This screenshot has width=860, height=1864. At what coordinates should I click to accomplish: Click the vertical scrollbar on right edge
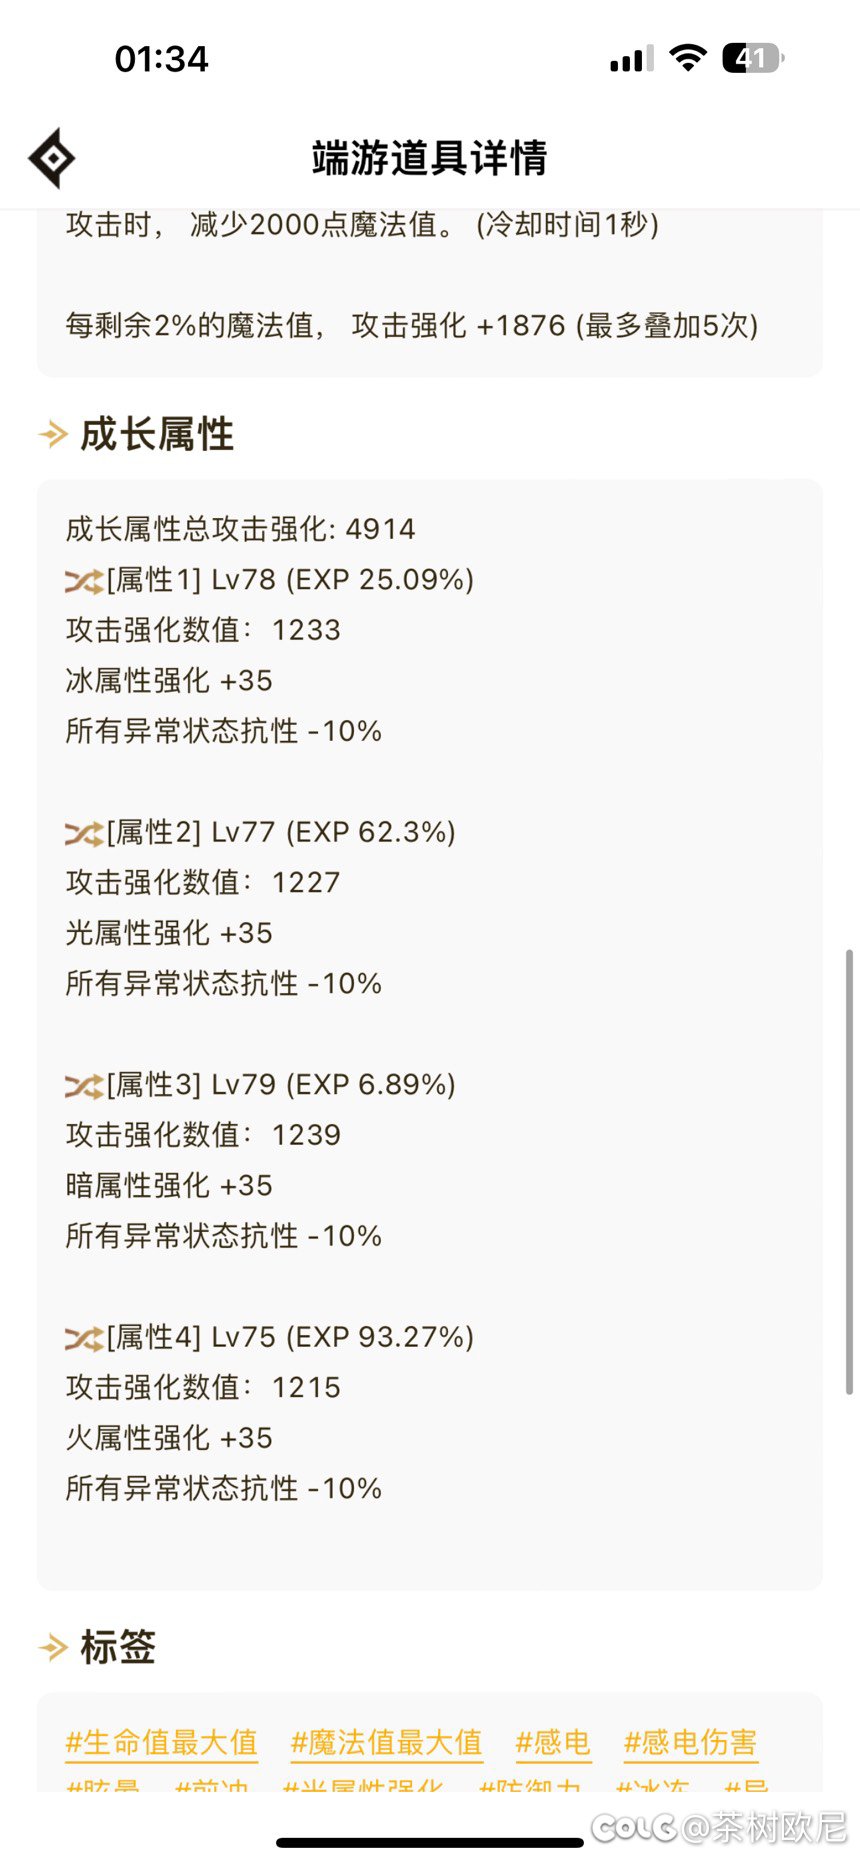[x=850, y=1171]
